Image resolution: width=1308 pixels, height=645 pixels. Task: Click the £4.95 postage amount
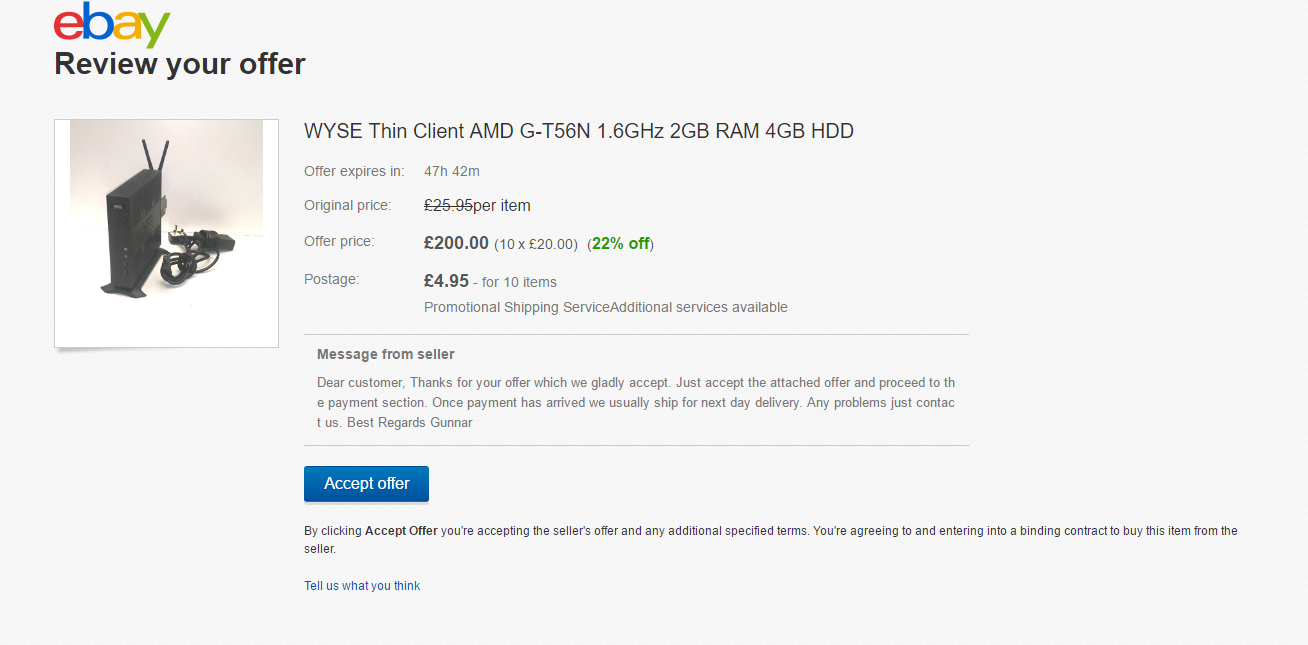click(x=446, y=281)
